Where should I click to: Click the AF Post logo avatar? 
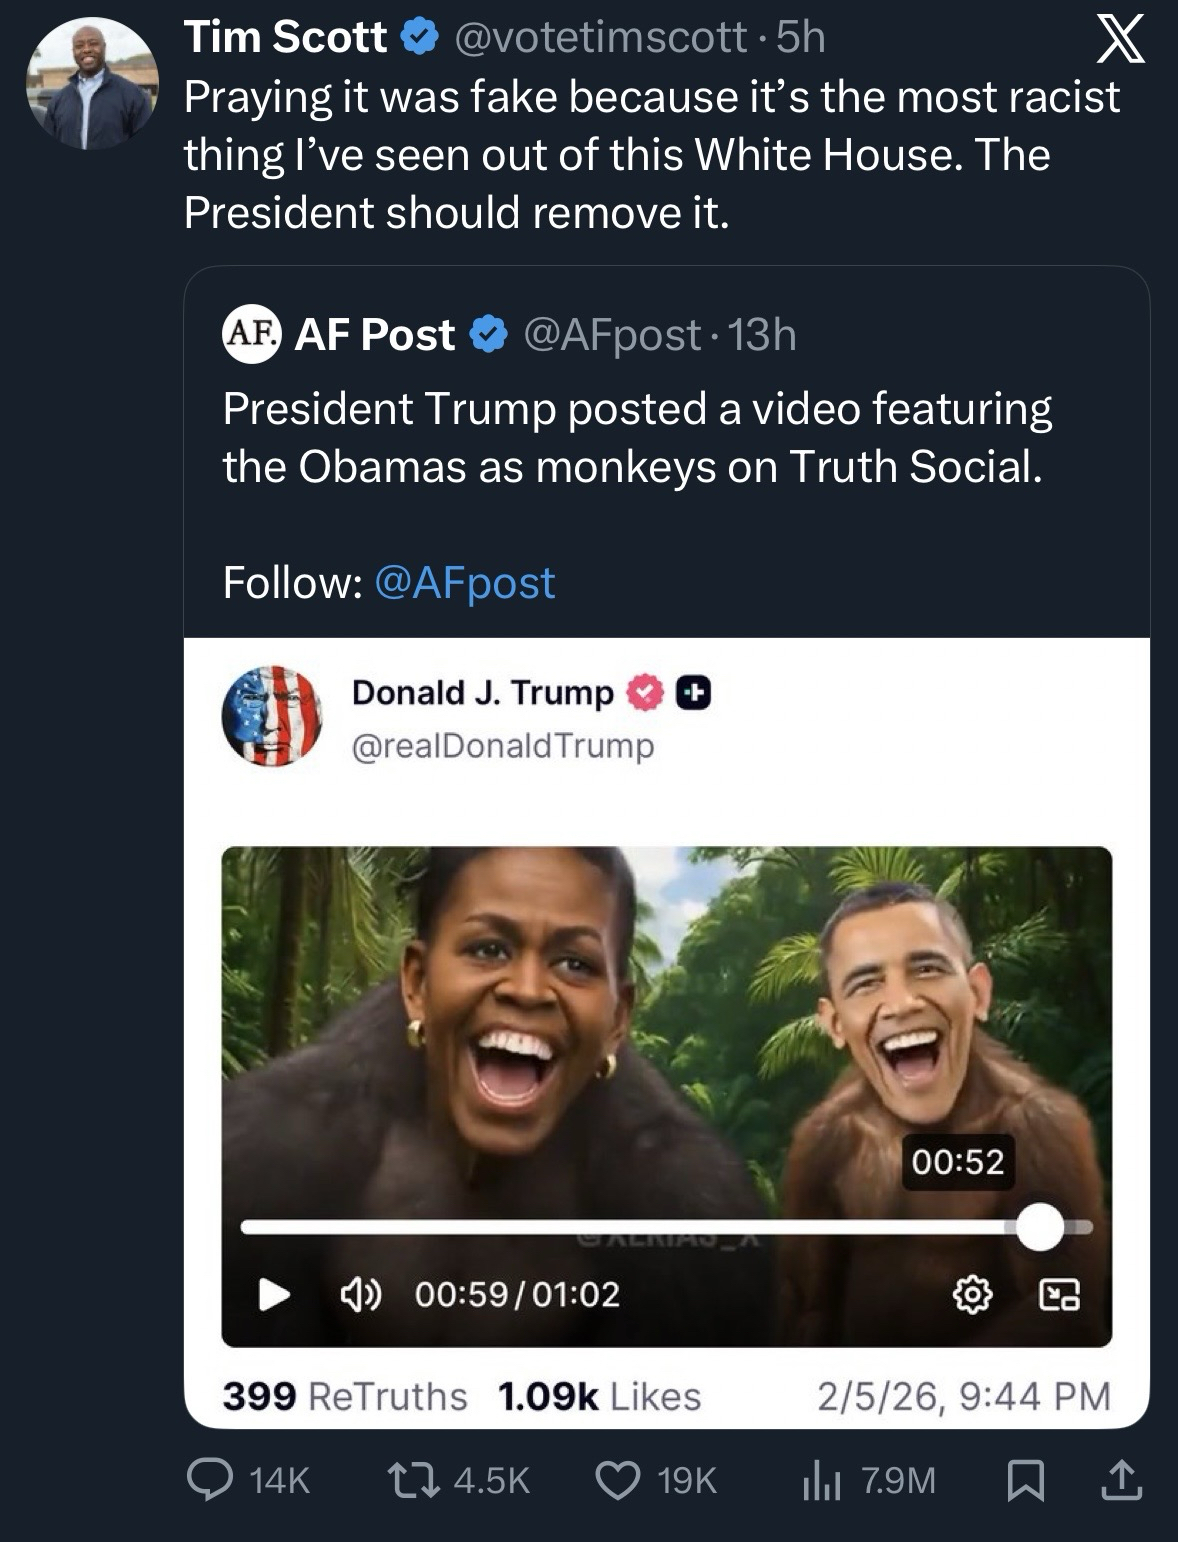pyautogui.click(x=251, y=334)
